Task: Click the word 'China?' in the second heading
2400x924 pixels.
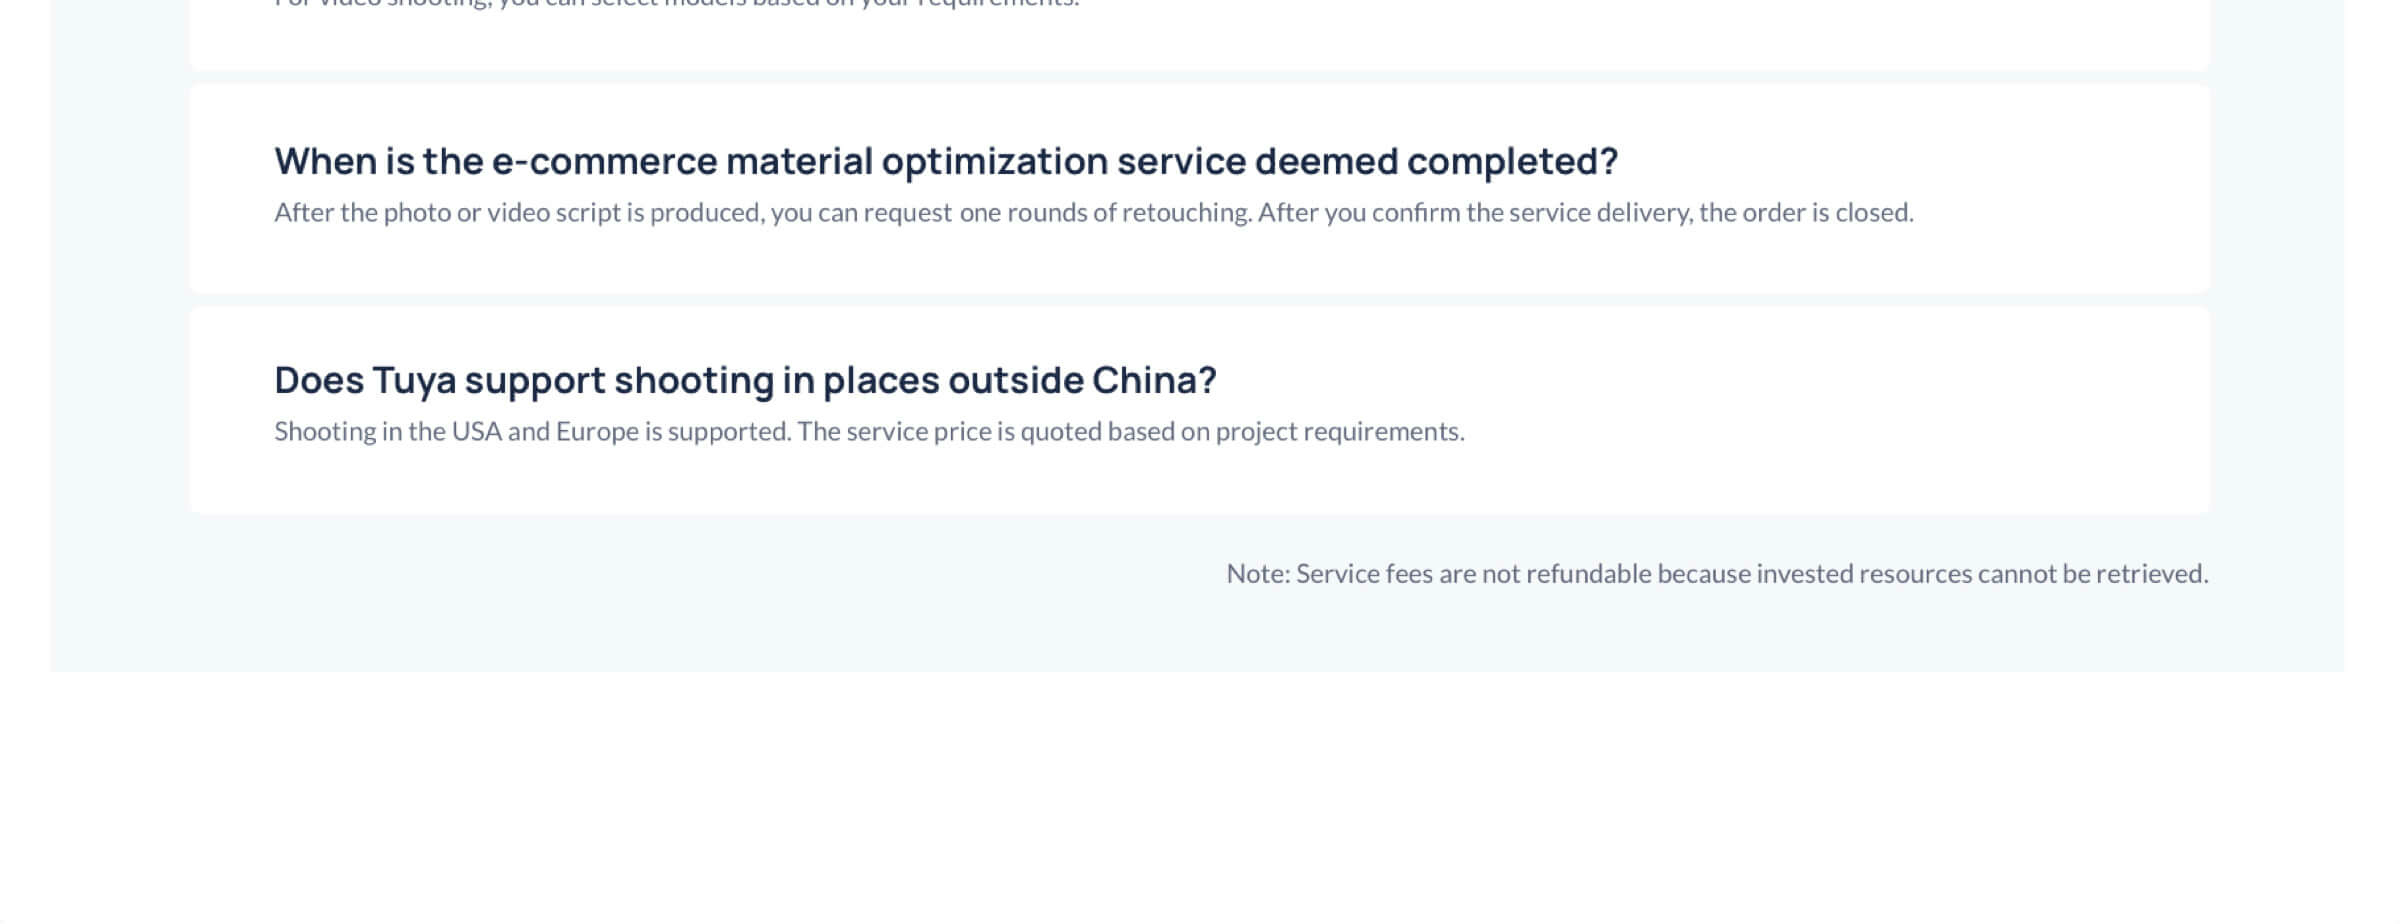Action: coord(1154,380)
